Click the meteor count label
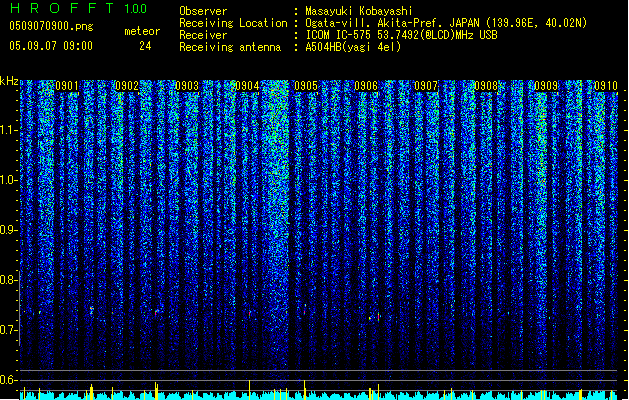This screenshot has height=400, width=629. [142, 31]
